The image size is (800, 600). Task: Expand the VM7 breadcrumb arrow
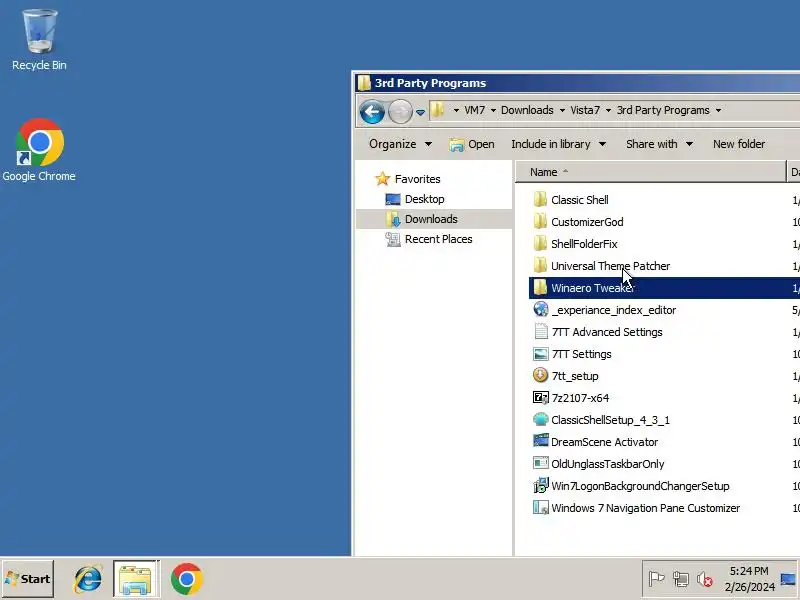[x=493, y=110]
